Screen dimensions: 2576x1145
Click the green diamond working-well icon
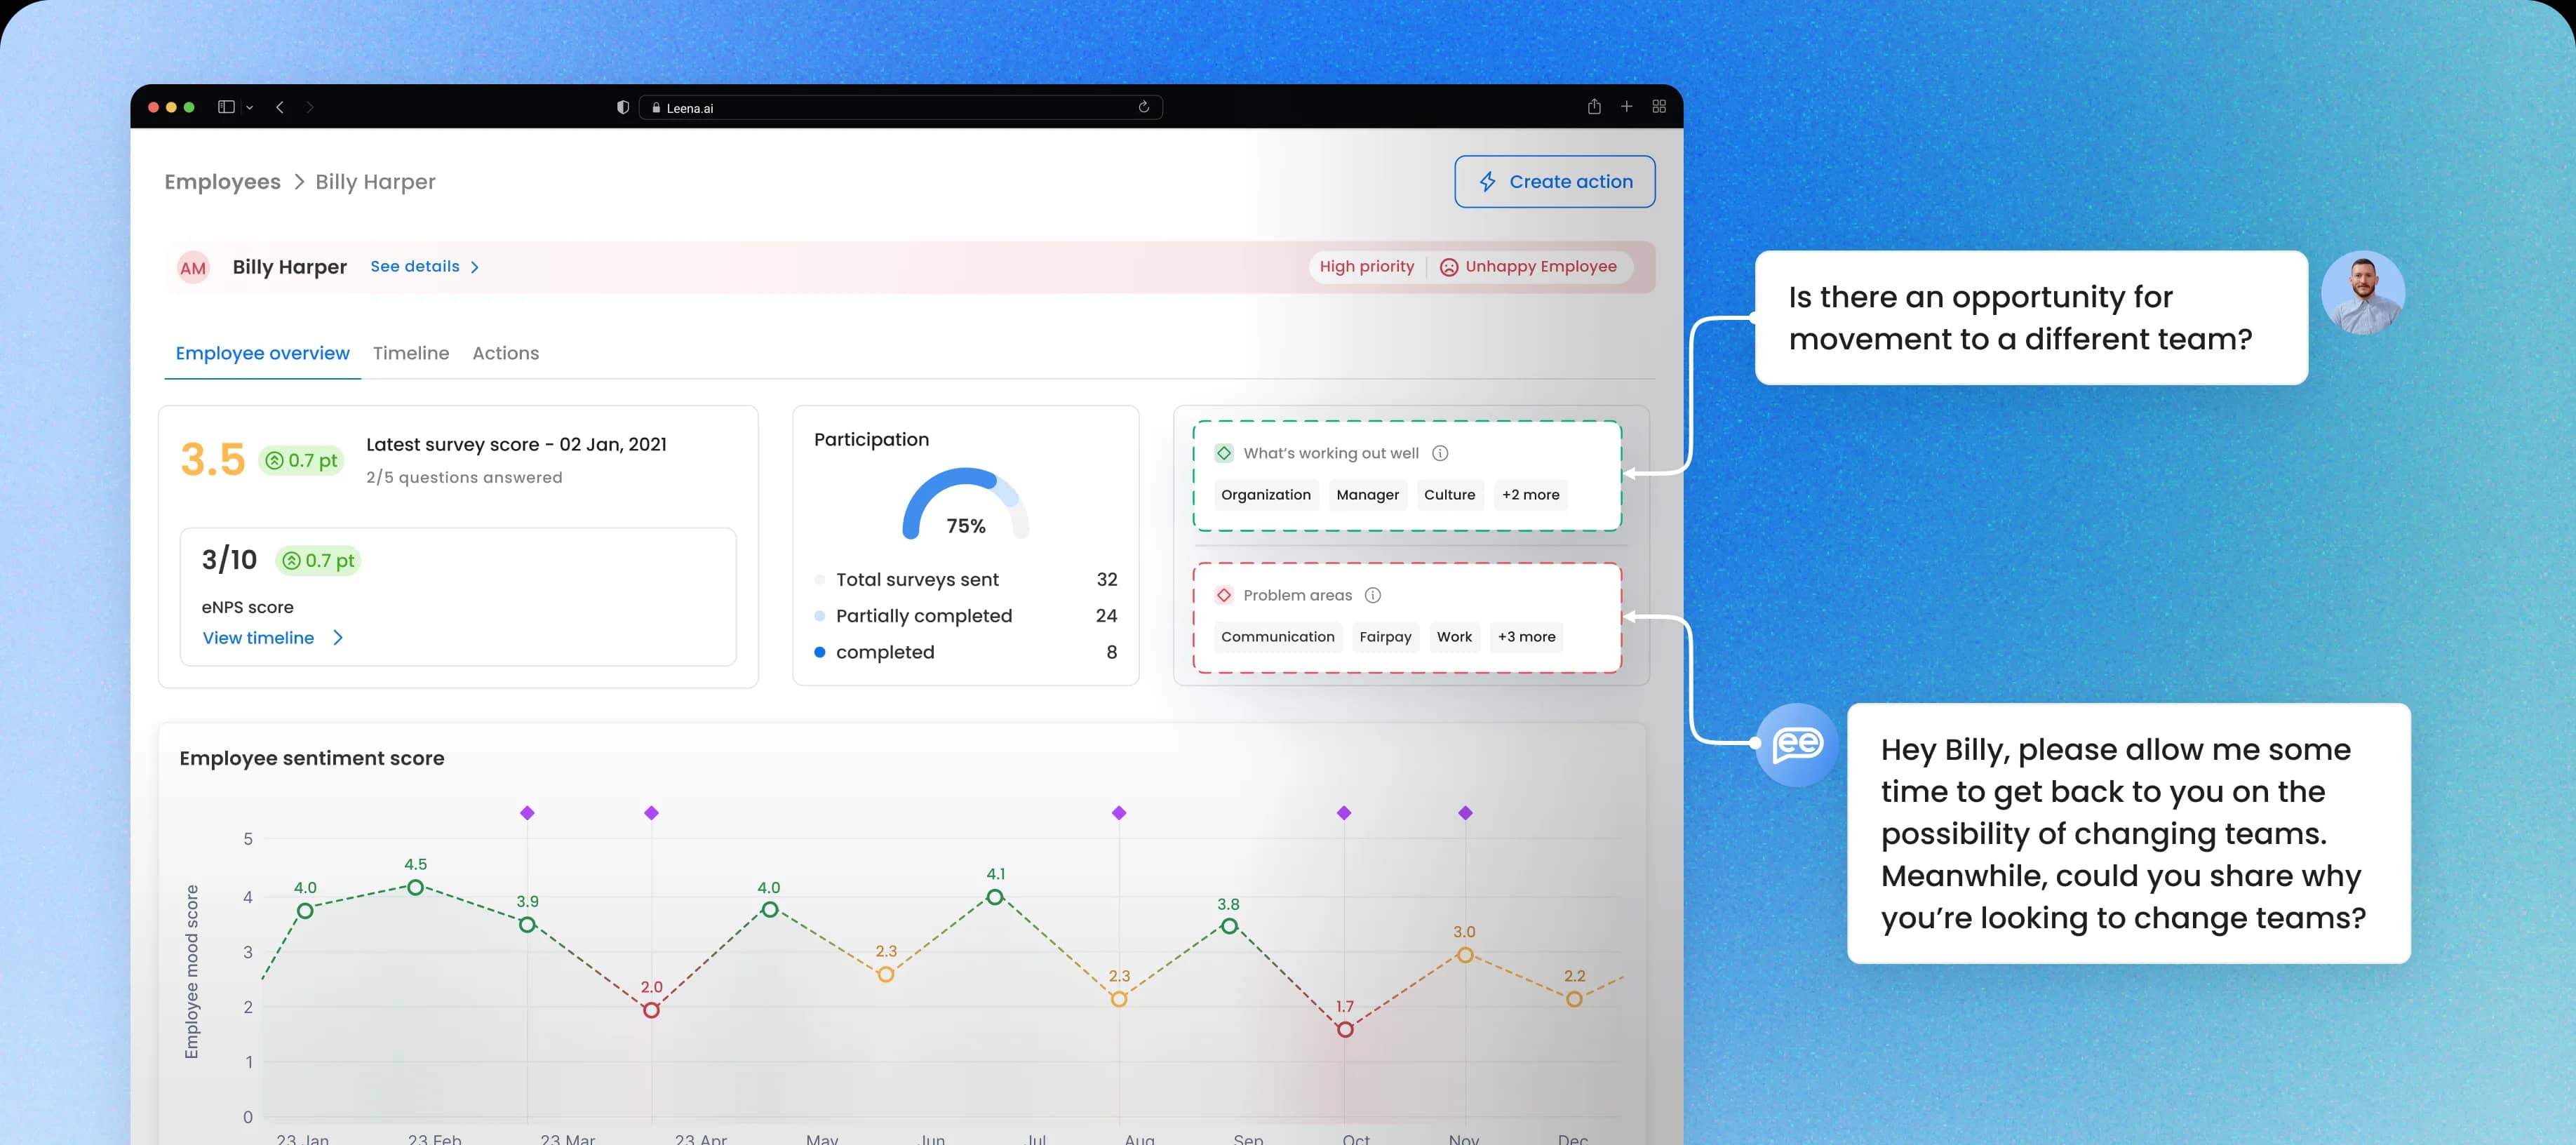(x=1224, y=453)
